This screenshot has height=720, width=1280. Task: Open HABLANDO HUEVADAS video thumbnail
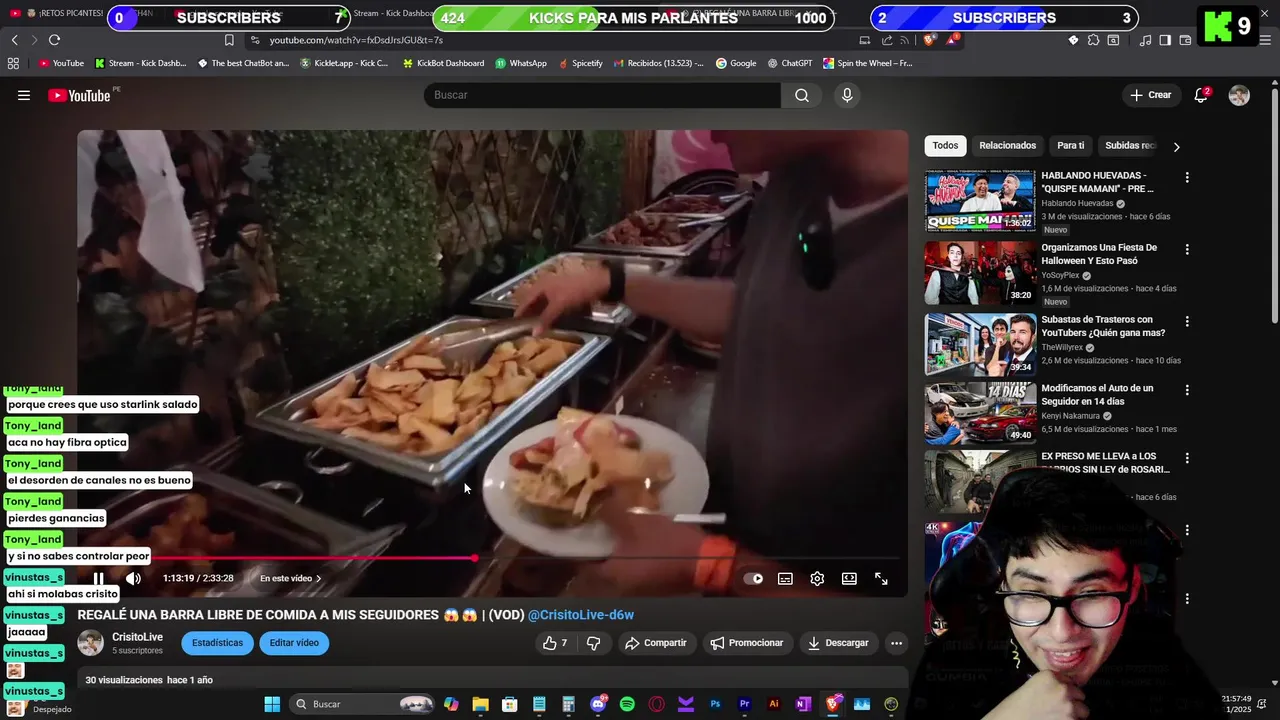(980, 200)
